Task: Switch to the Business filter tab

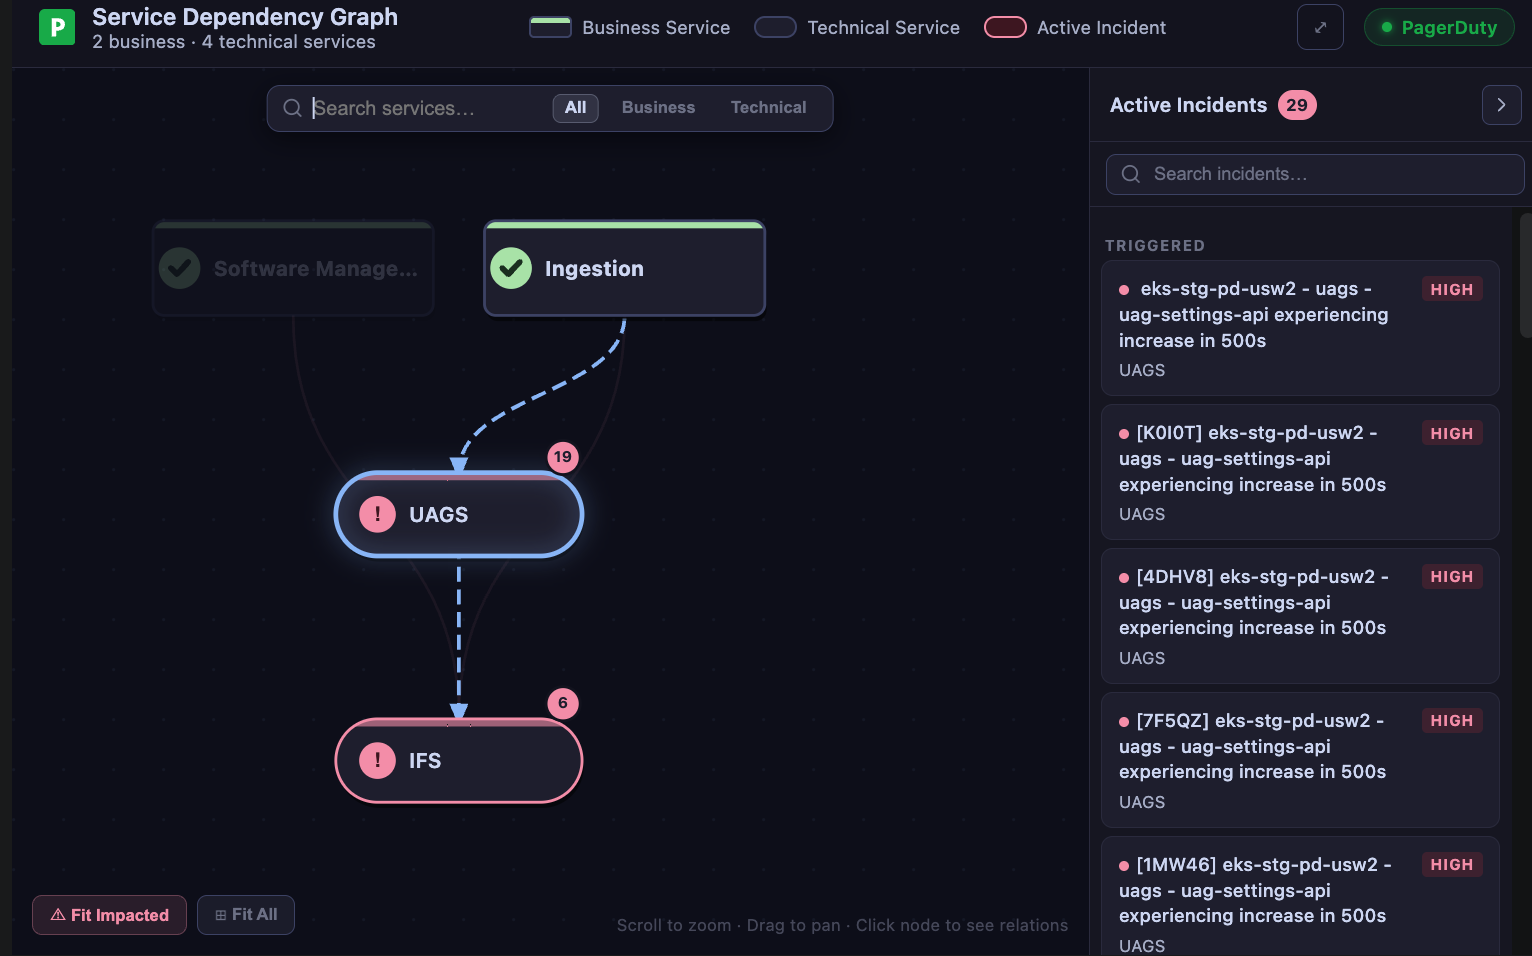Action: [658, 107]
